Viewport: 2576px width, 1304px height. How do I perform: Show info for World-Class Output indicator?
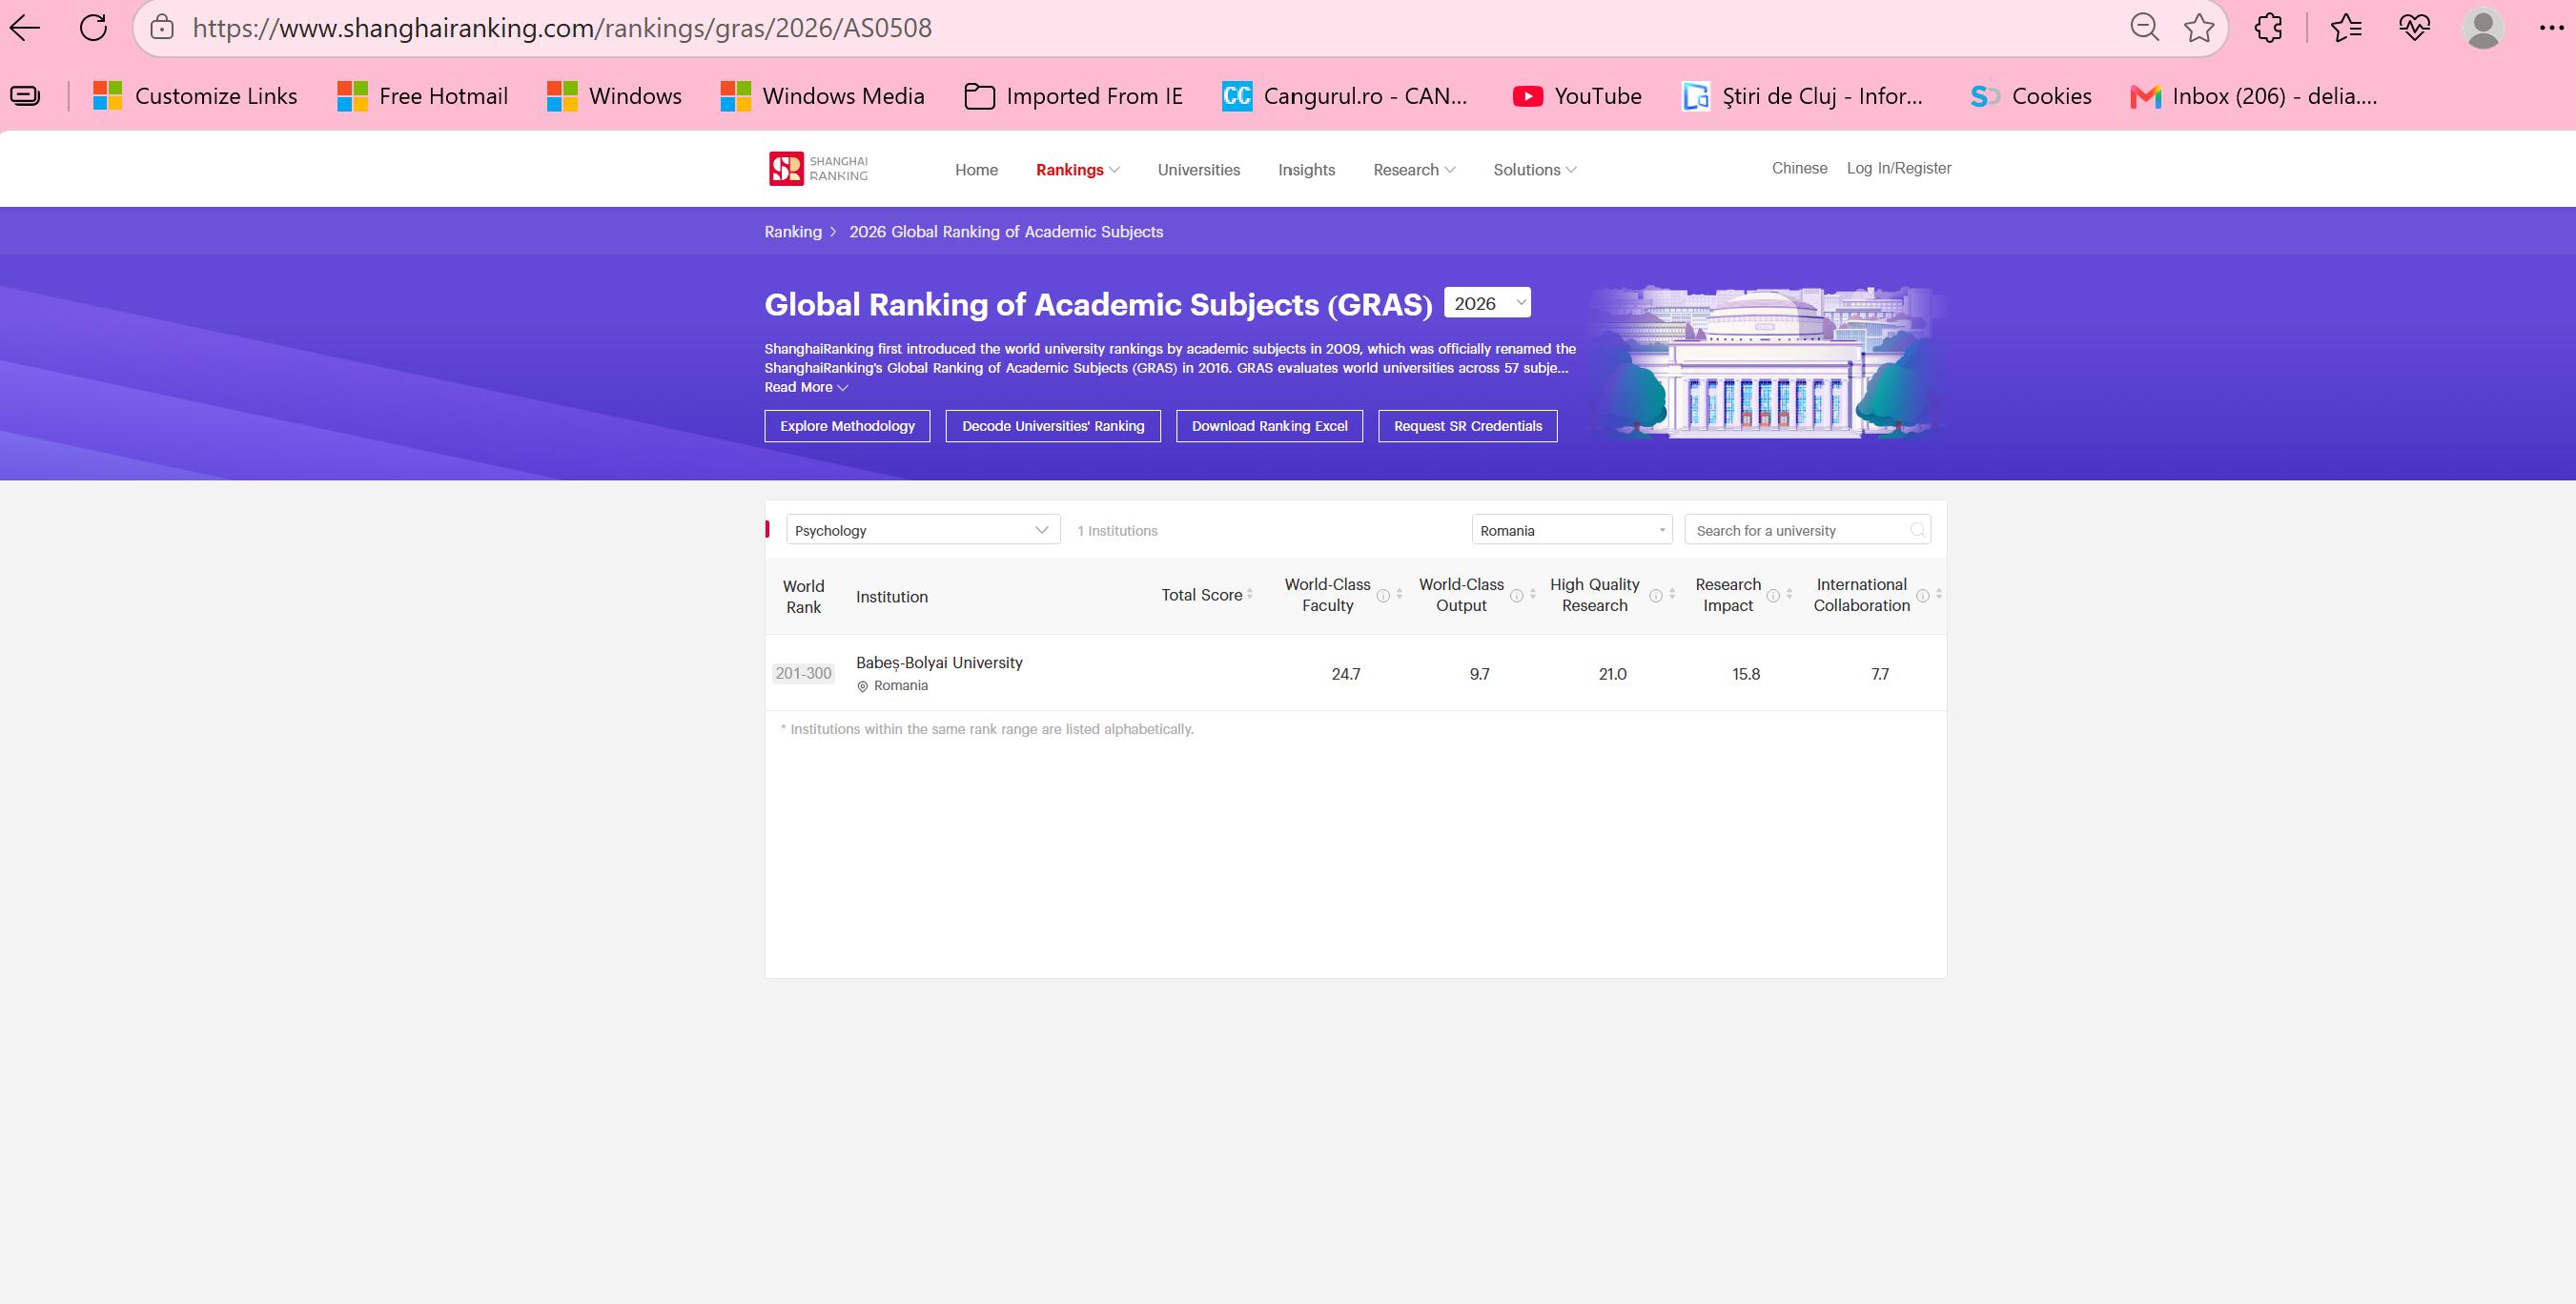(x=1516, y=595)
